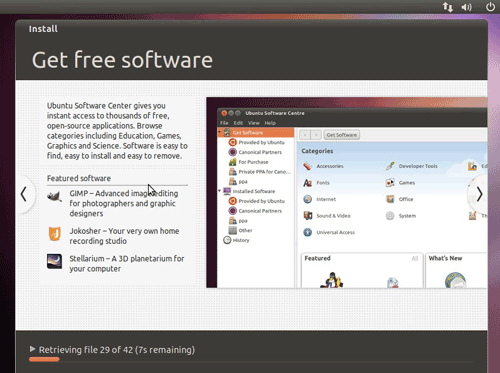
Task: Click the What's New globe app thumbnail
Action: point(455,280)
